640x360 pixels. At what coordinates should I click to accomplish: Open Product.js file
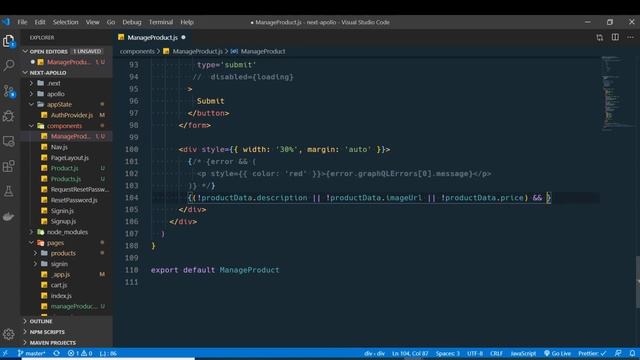pyautogui.click(x=64, y=168)
